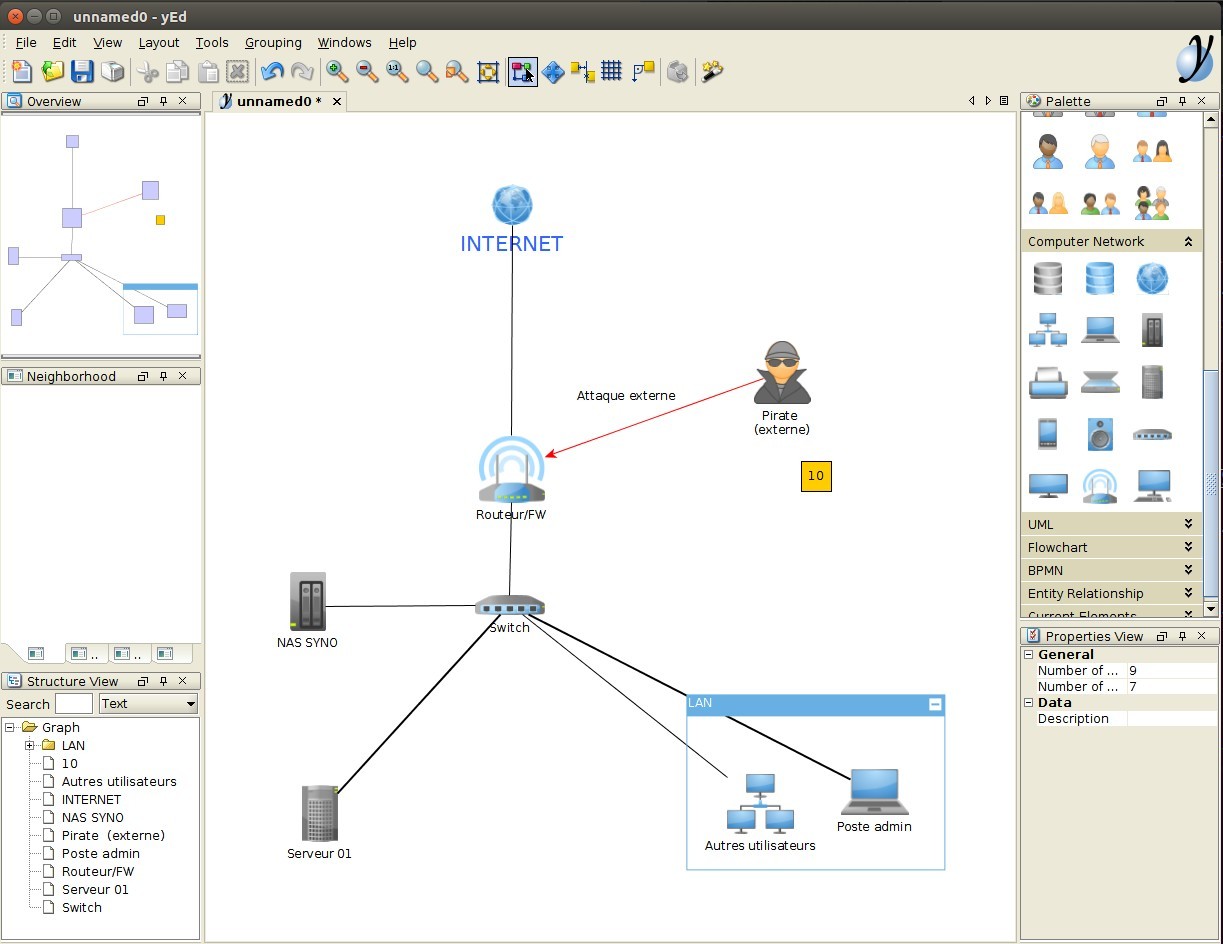
Task: Click the Save document toolbar icon
Action: tap(82, 71)
